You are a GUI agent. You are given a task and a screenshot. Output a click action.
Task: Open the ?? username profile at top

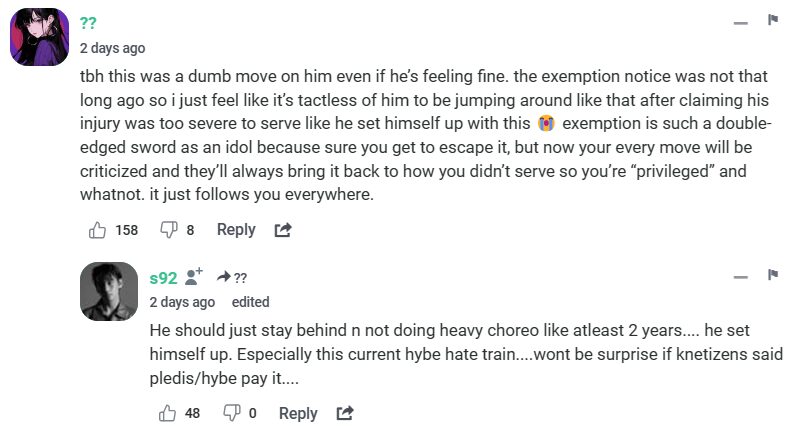point(88,24)
